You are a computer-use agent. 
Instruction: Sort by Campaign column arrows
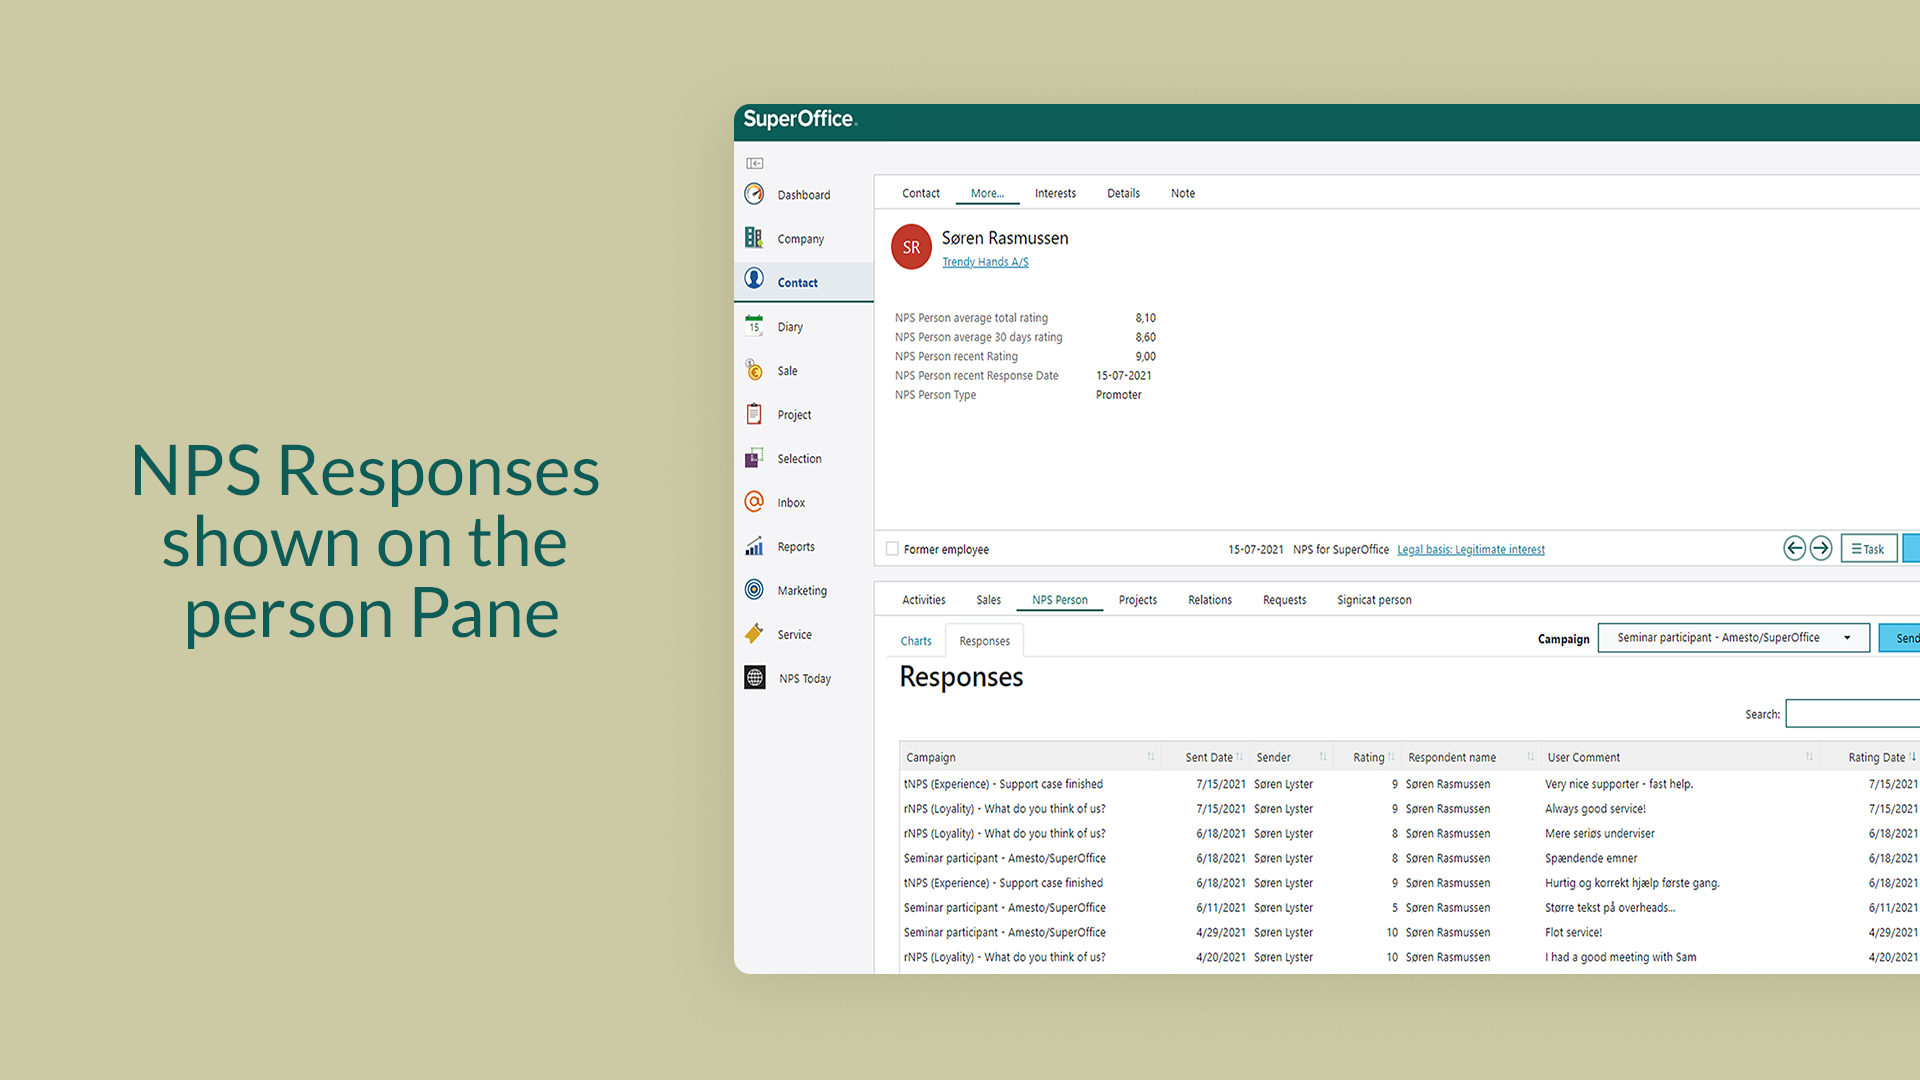coord(1151,757)
